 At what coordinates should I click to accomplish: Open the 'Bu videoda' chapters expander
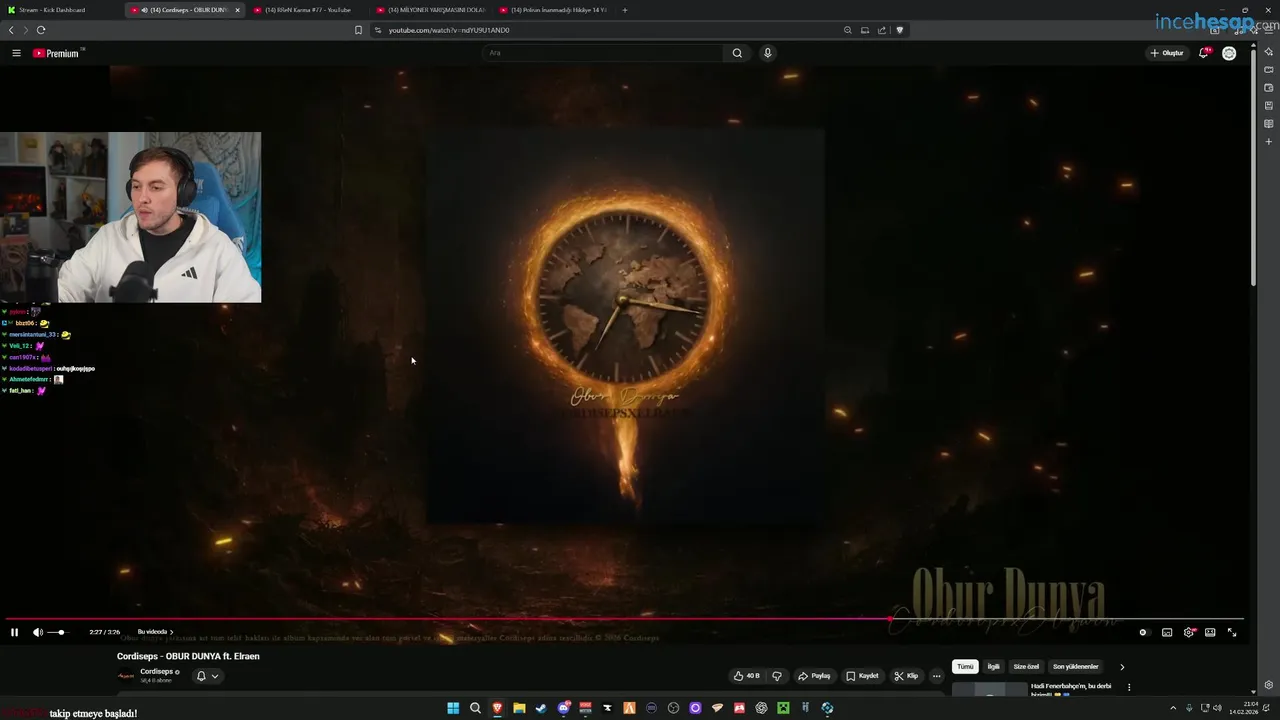[x=155, y=632]
